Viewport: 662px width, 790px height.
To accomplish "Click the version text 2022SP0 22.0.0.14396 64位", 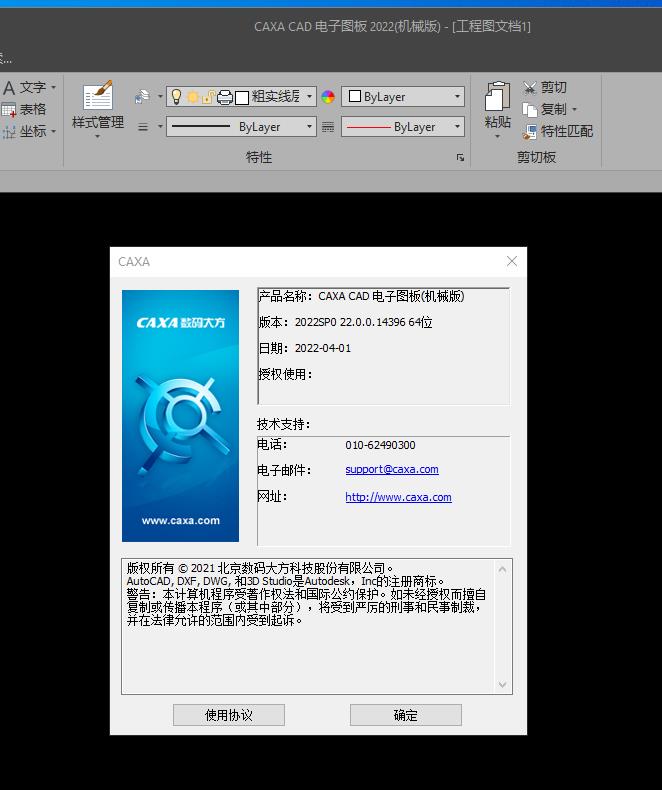I will 364,322.
